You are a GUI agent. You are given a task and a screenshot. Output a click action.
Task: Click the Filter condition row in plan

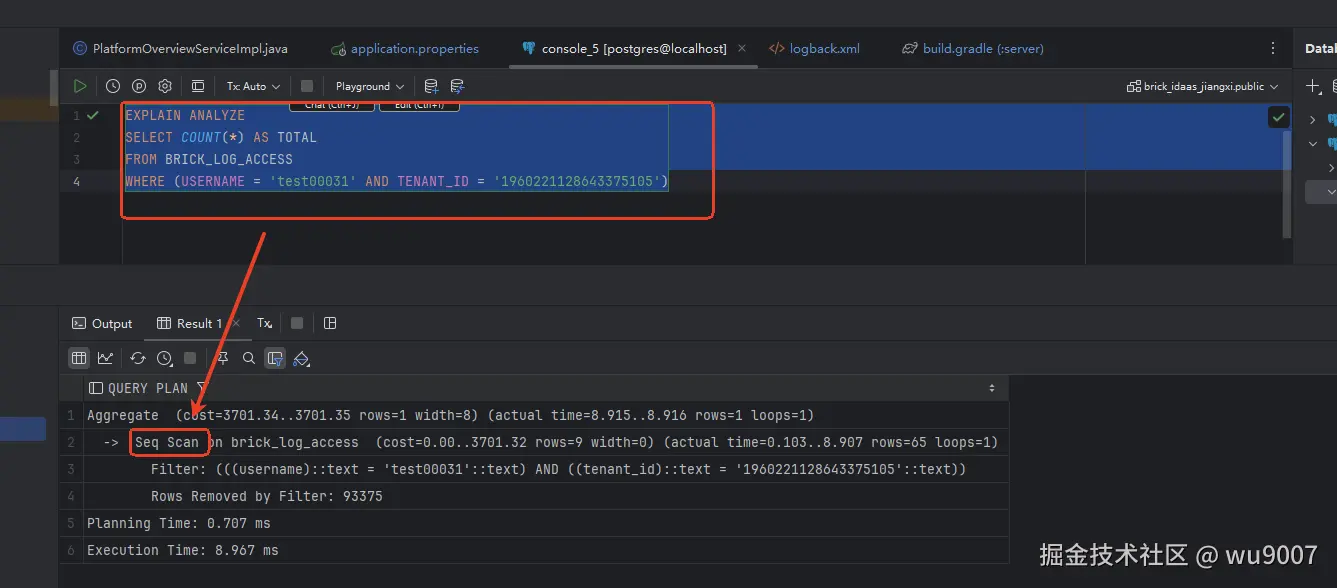[x=544, y=469]
